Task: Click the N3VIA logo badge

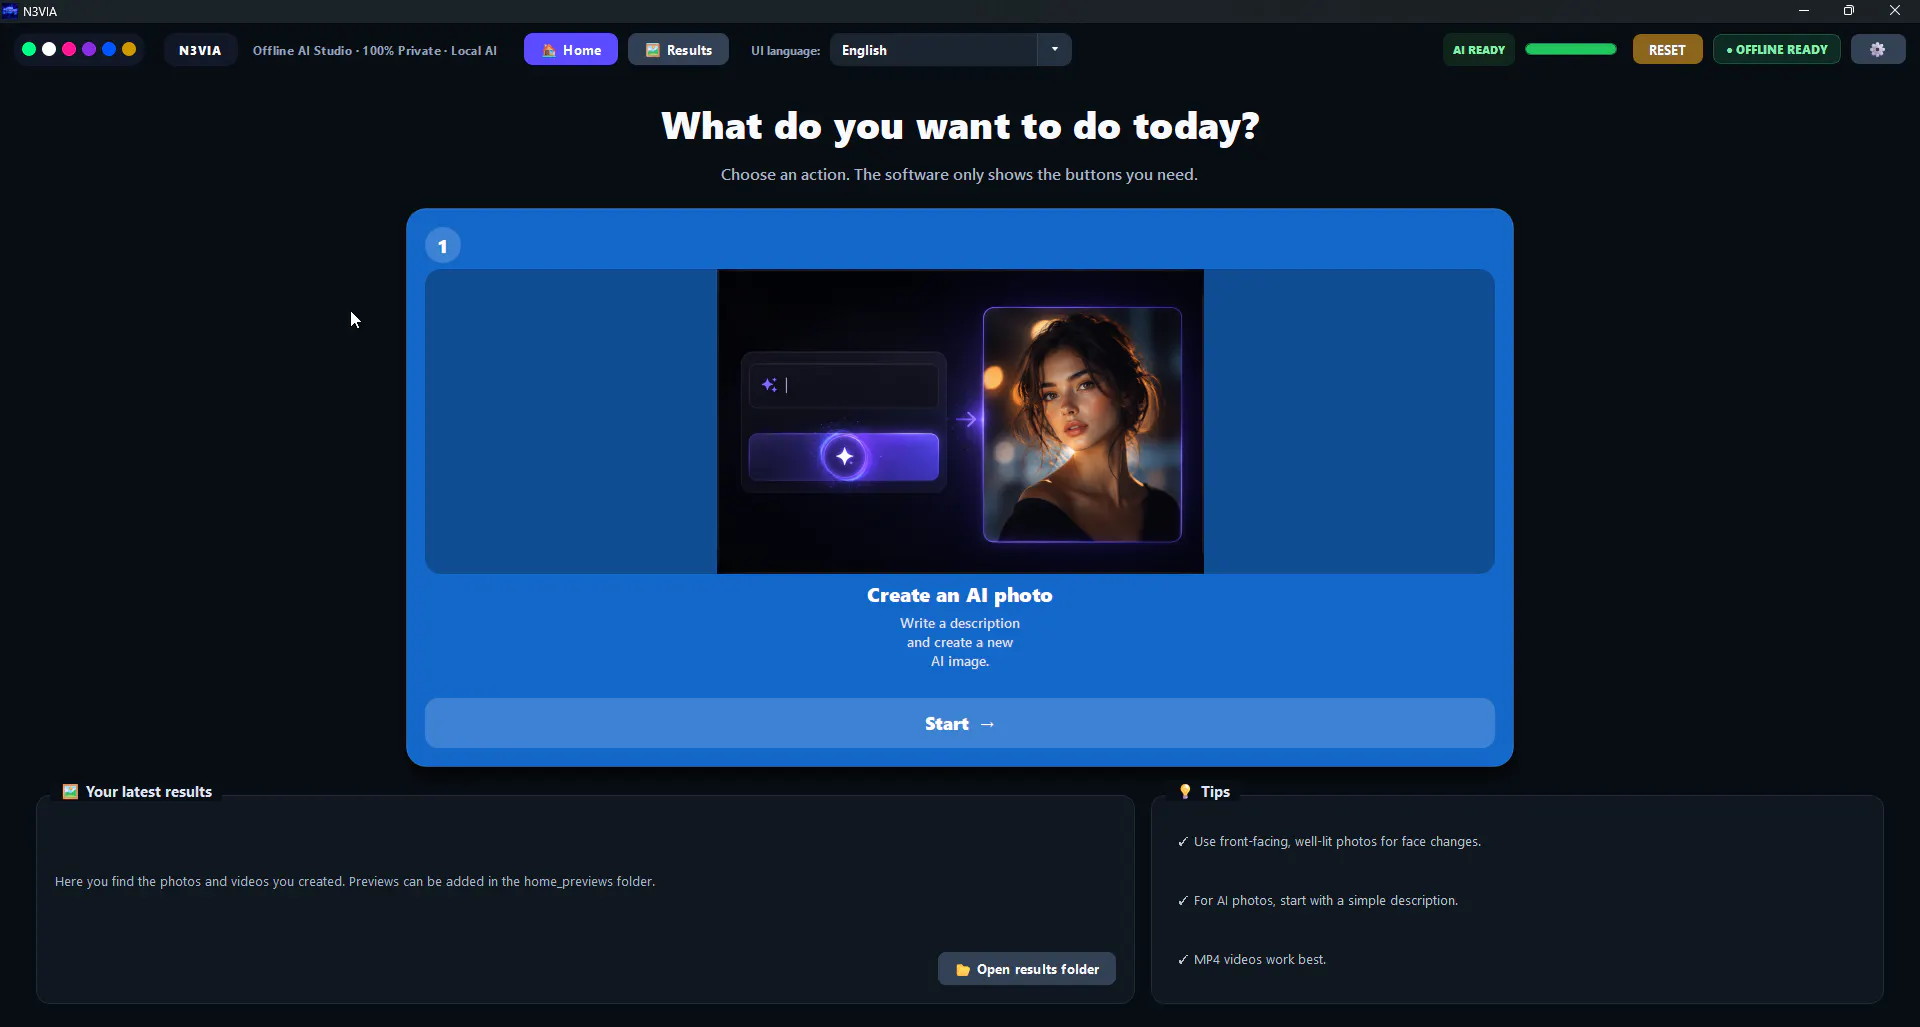Action: (200, 50)
